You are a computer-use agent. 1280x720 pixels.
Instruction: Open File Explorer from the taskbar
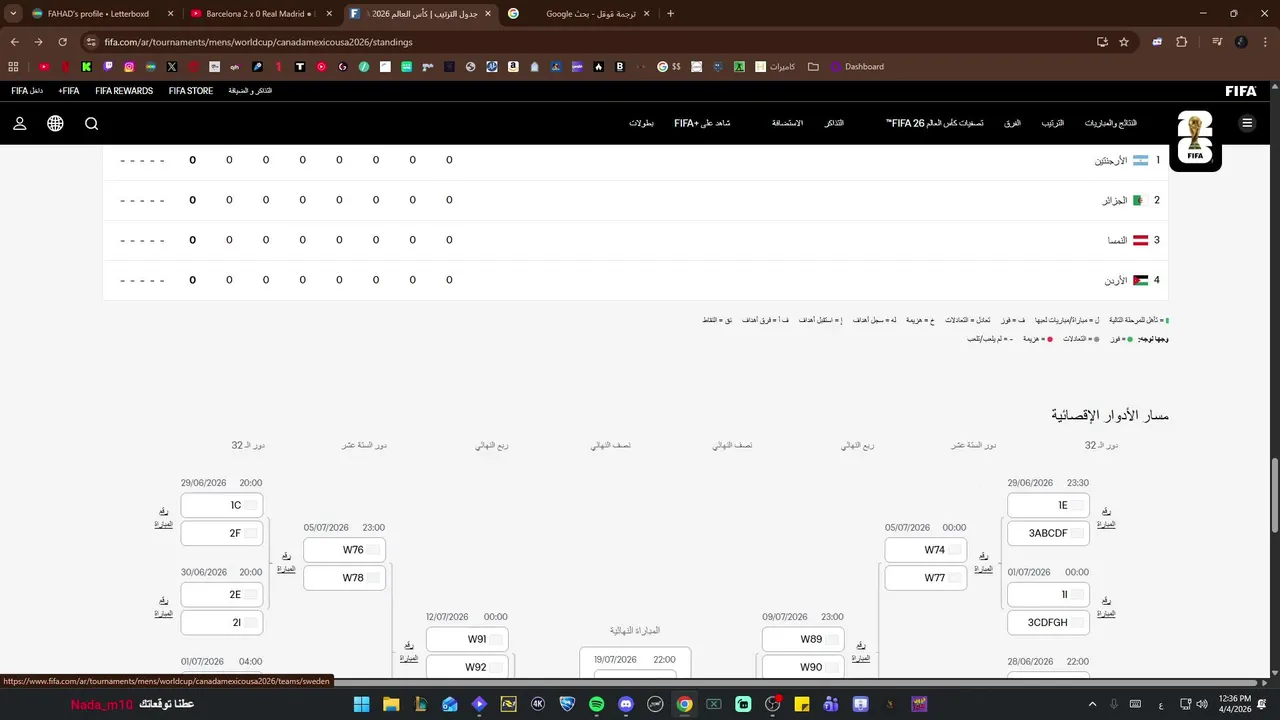click(391, 704)
